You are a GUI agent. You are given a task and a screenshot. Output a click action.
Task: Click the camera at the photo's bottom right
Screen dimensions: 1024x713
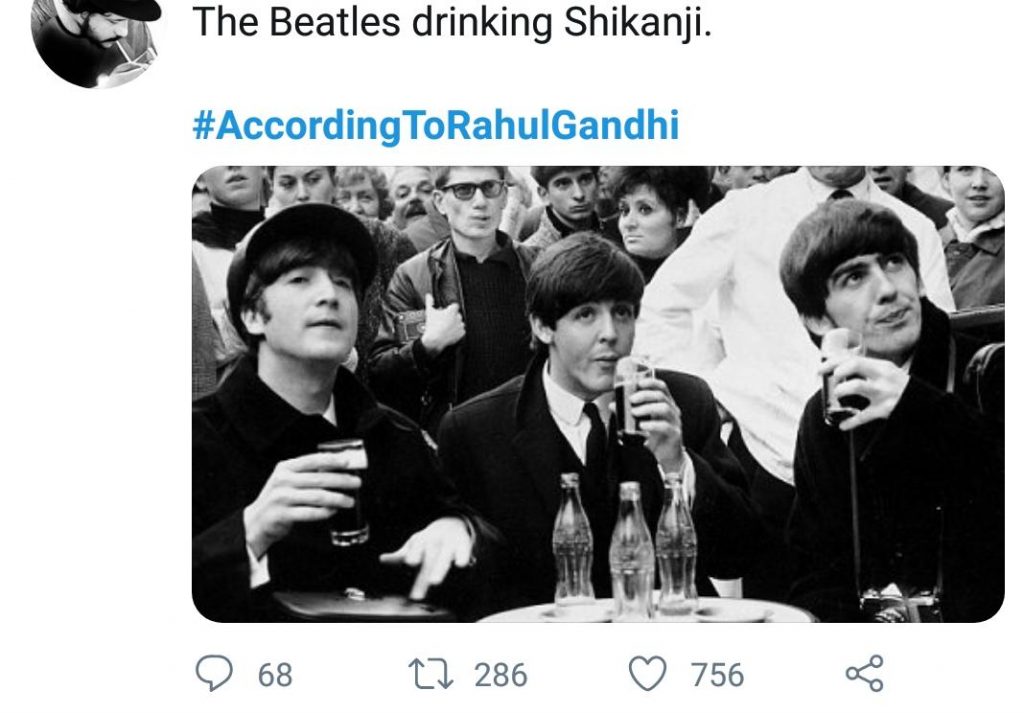895,603
